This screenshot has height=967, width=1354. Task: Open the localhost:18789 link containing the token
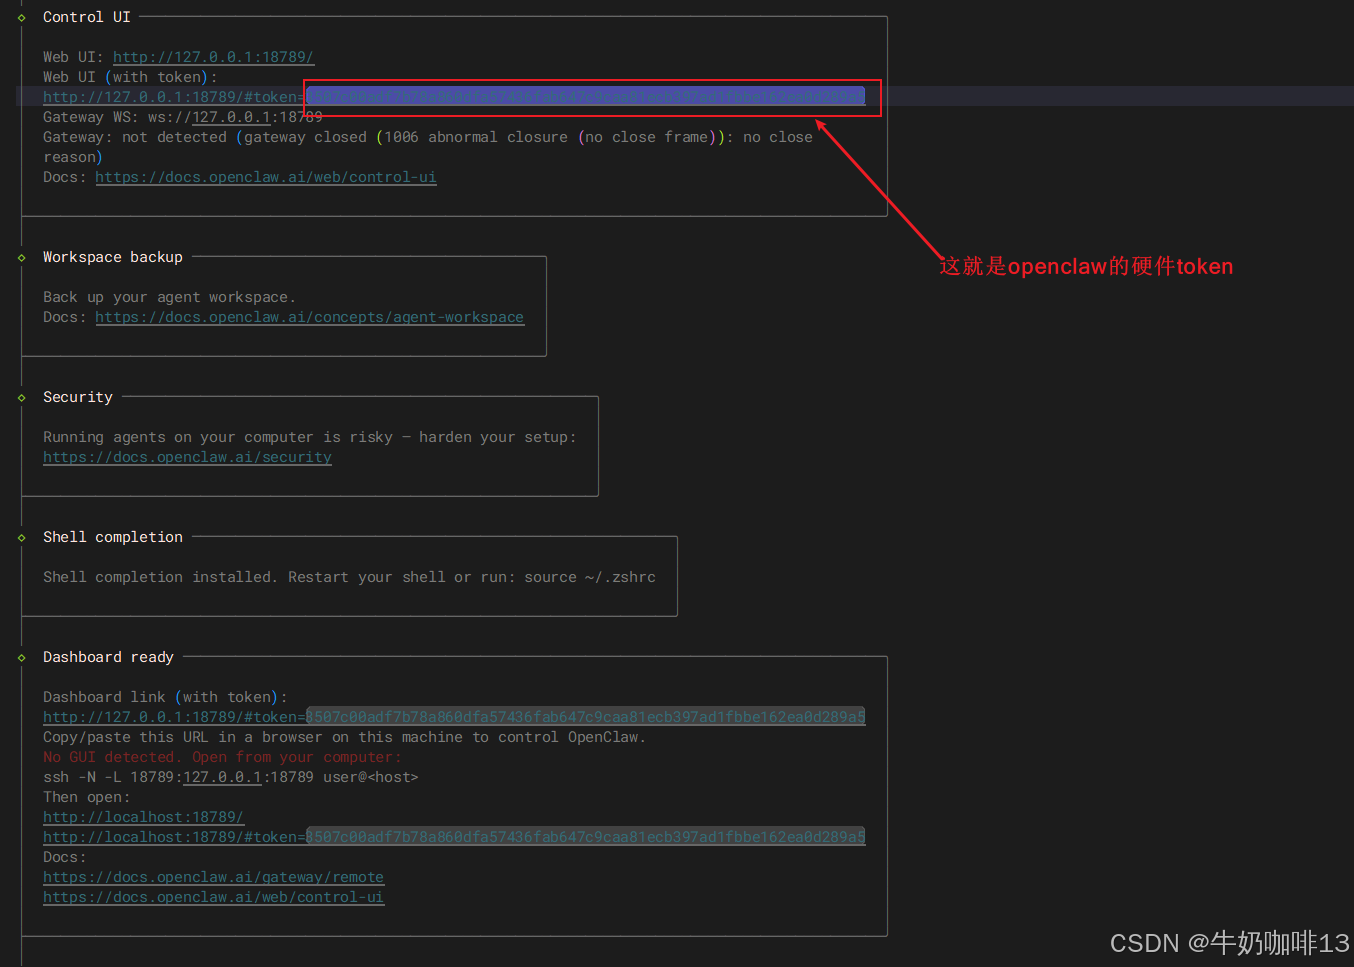tap(454, 837)
